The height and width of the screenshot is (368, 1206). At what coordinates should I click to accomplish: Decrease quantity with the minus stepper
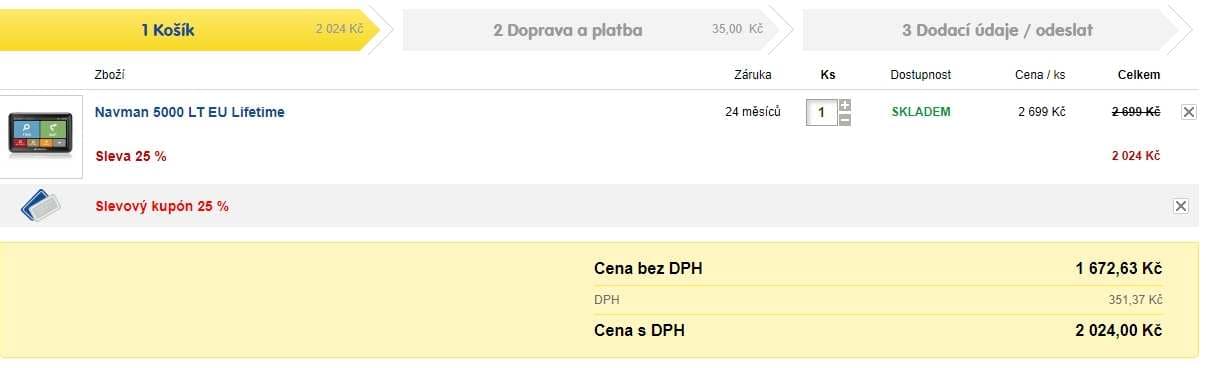pyautogui.click(x=845, y=120)
